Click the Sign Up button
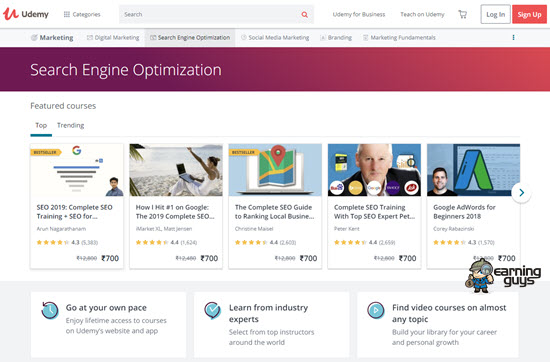This screenshot has width=550, height=362. pos(529,14)
